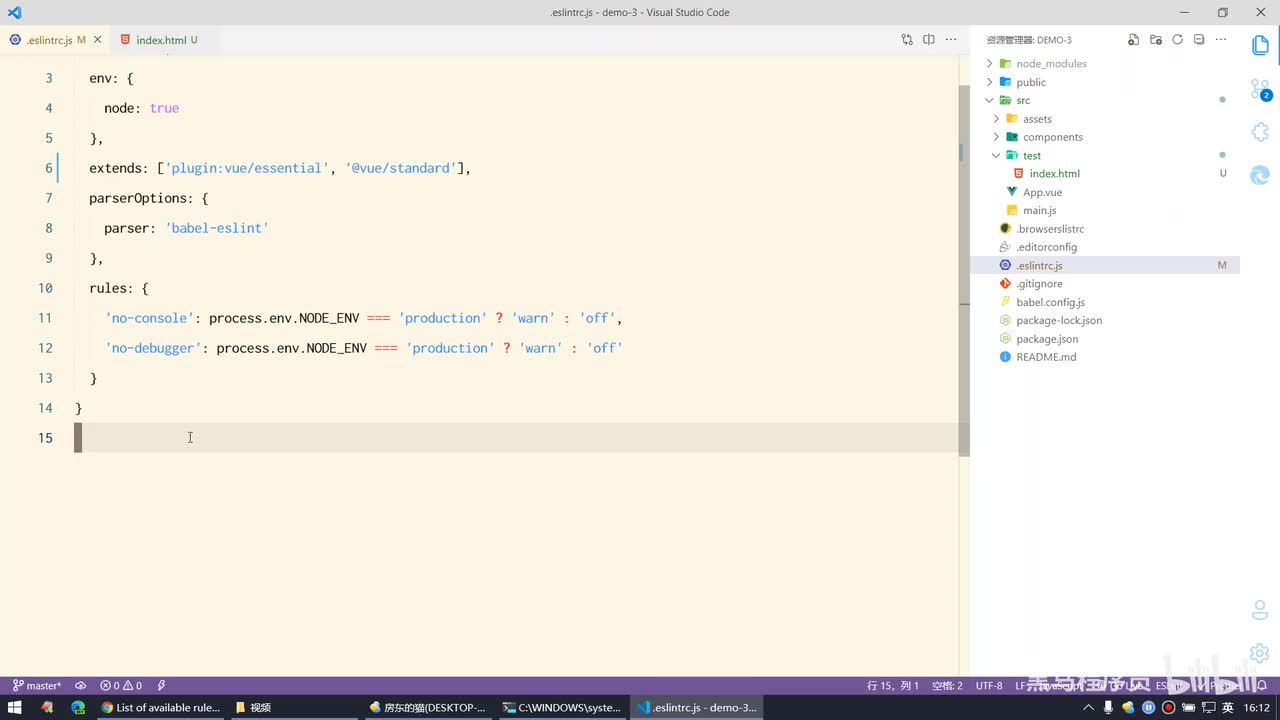Show hidden system tray icons
The width and height of the screenshot is (1280, 720).
(1089, 707)
